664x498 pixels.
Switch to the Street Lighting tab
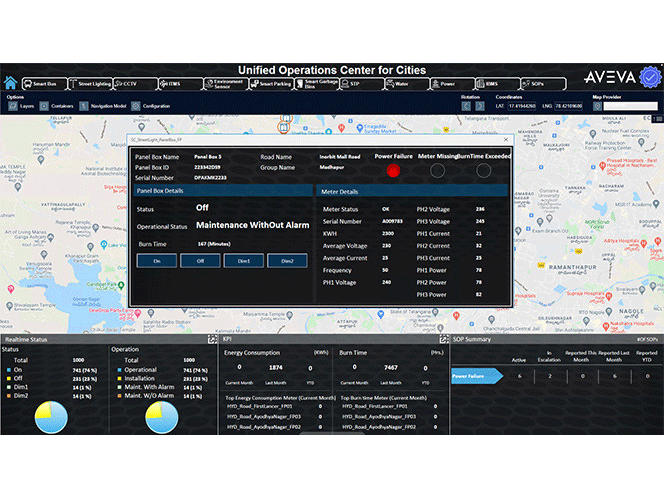coord(92,84)
